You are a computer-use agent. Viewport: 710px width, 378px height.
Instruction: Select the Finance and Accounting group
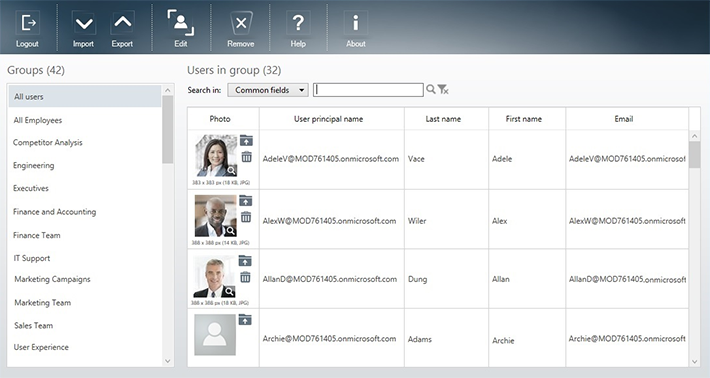pyautogui.click(x=54, y=212)
